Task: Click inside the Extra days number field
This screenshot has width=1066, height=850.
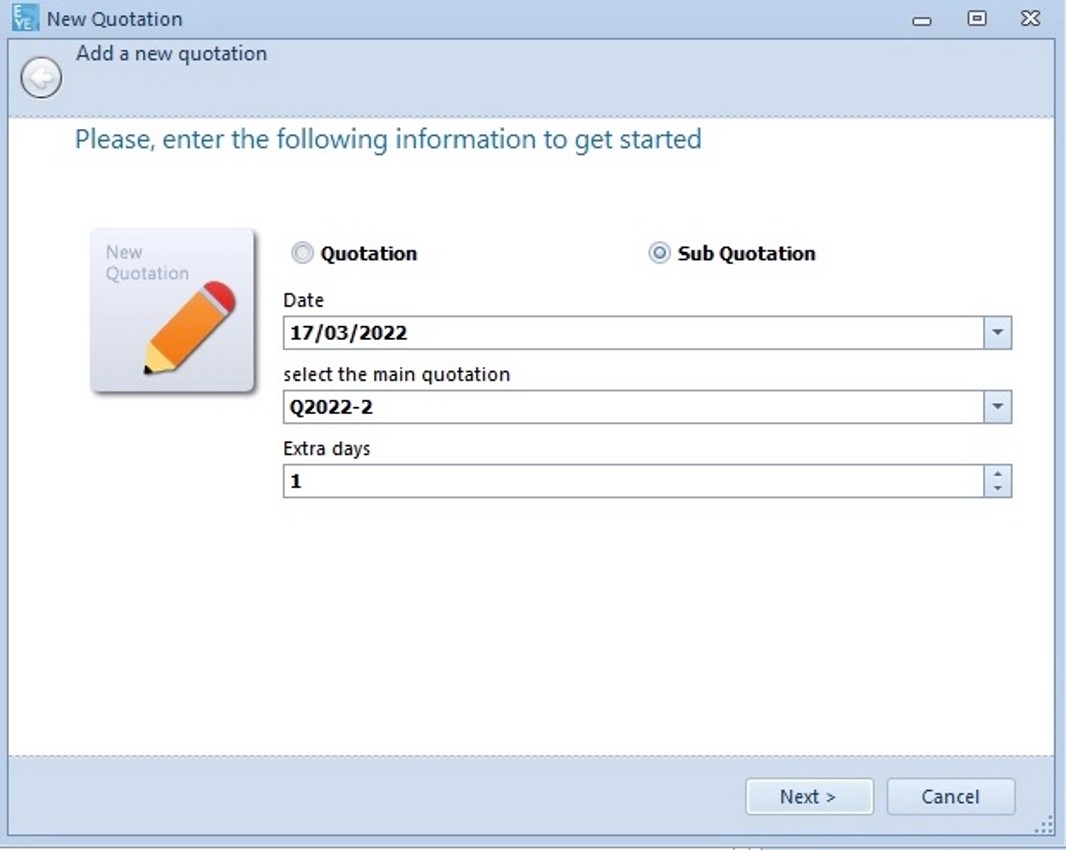Action: (x=634, y=481)
